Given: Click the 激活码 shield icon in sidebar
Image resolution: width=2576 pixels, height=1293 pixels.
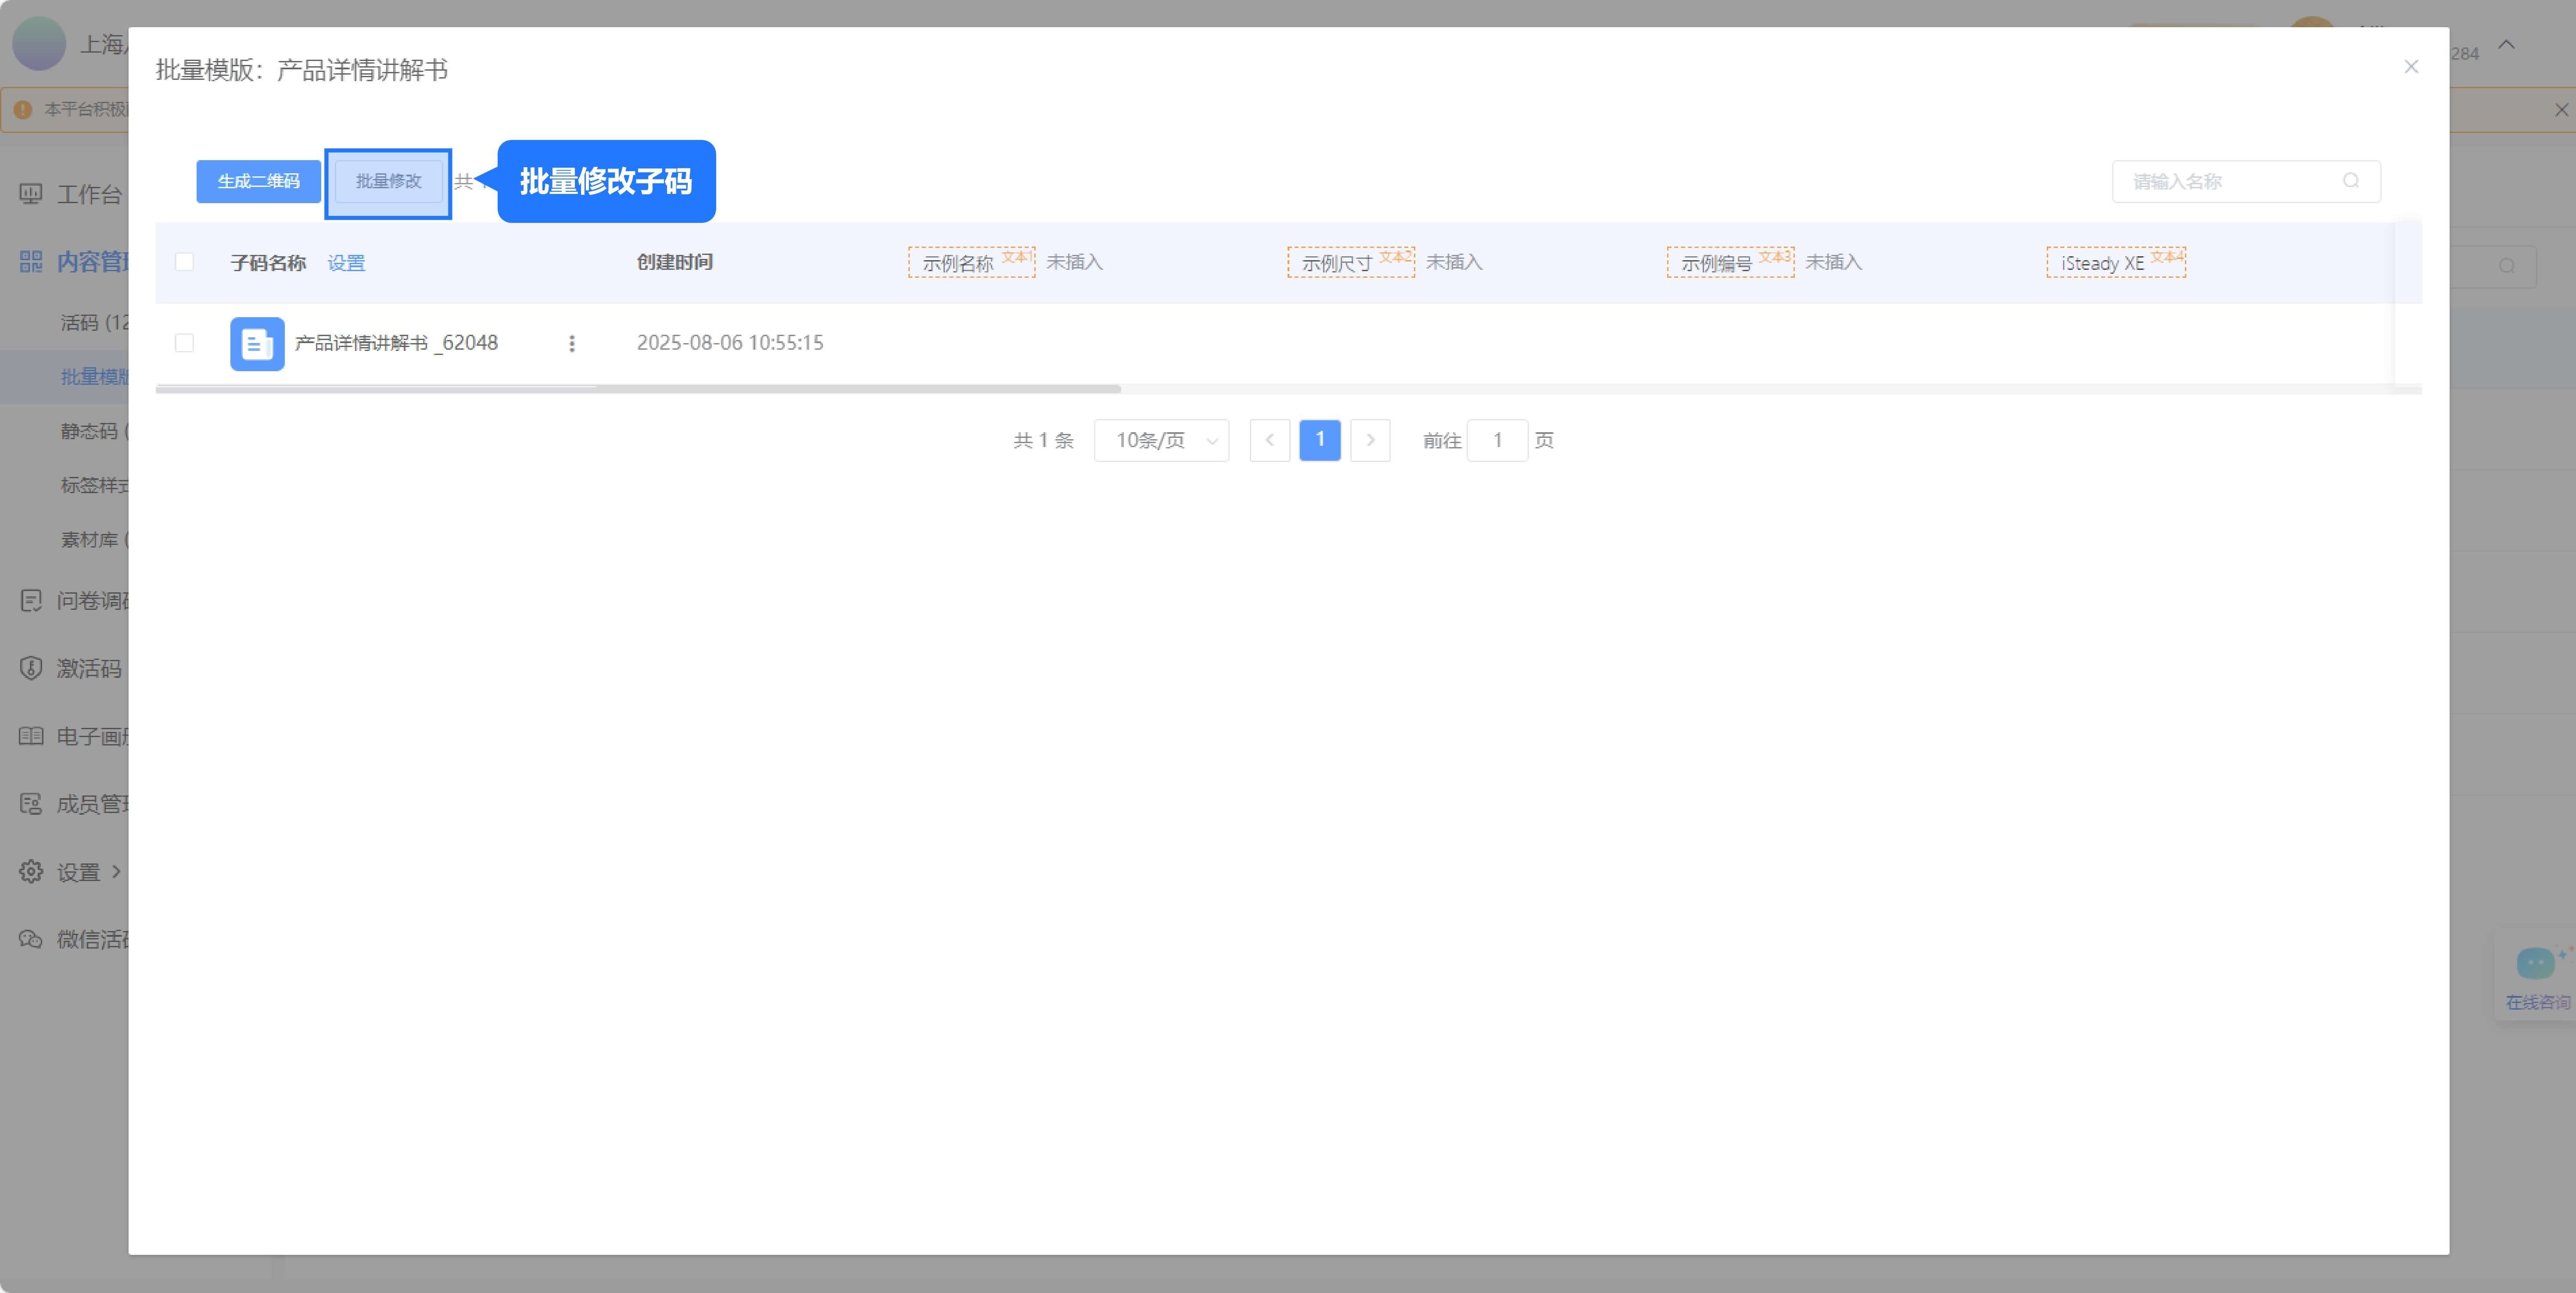Looking at the screenshot, I should click(x=31, y=668).
